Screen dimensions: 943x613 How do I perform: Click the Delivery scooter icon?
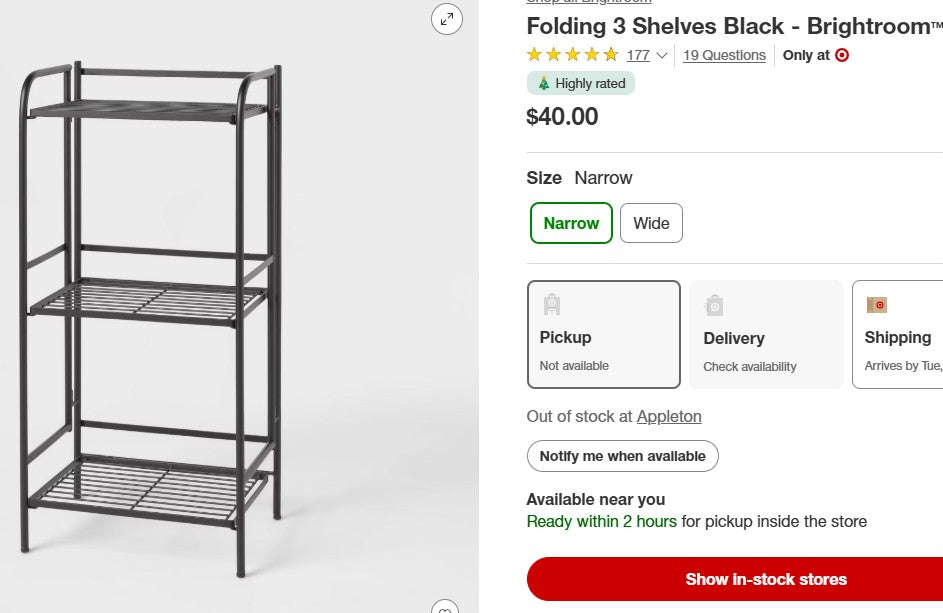click(714, 304)
